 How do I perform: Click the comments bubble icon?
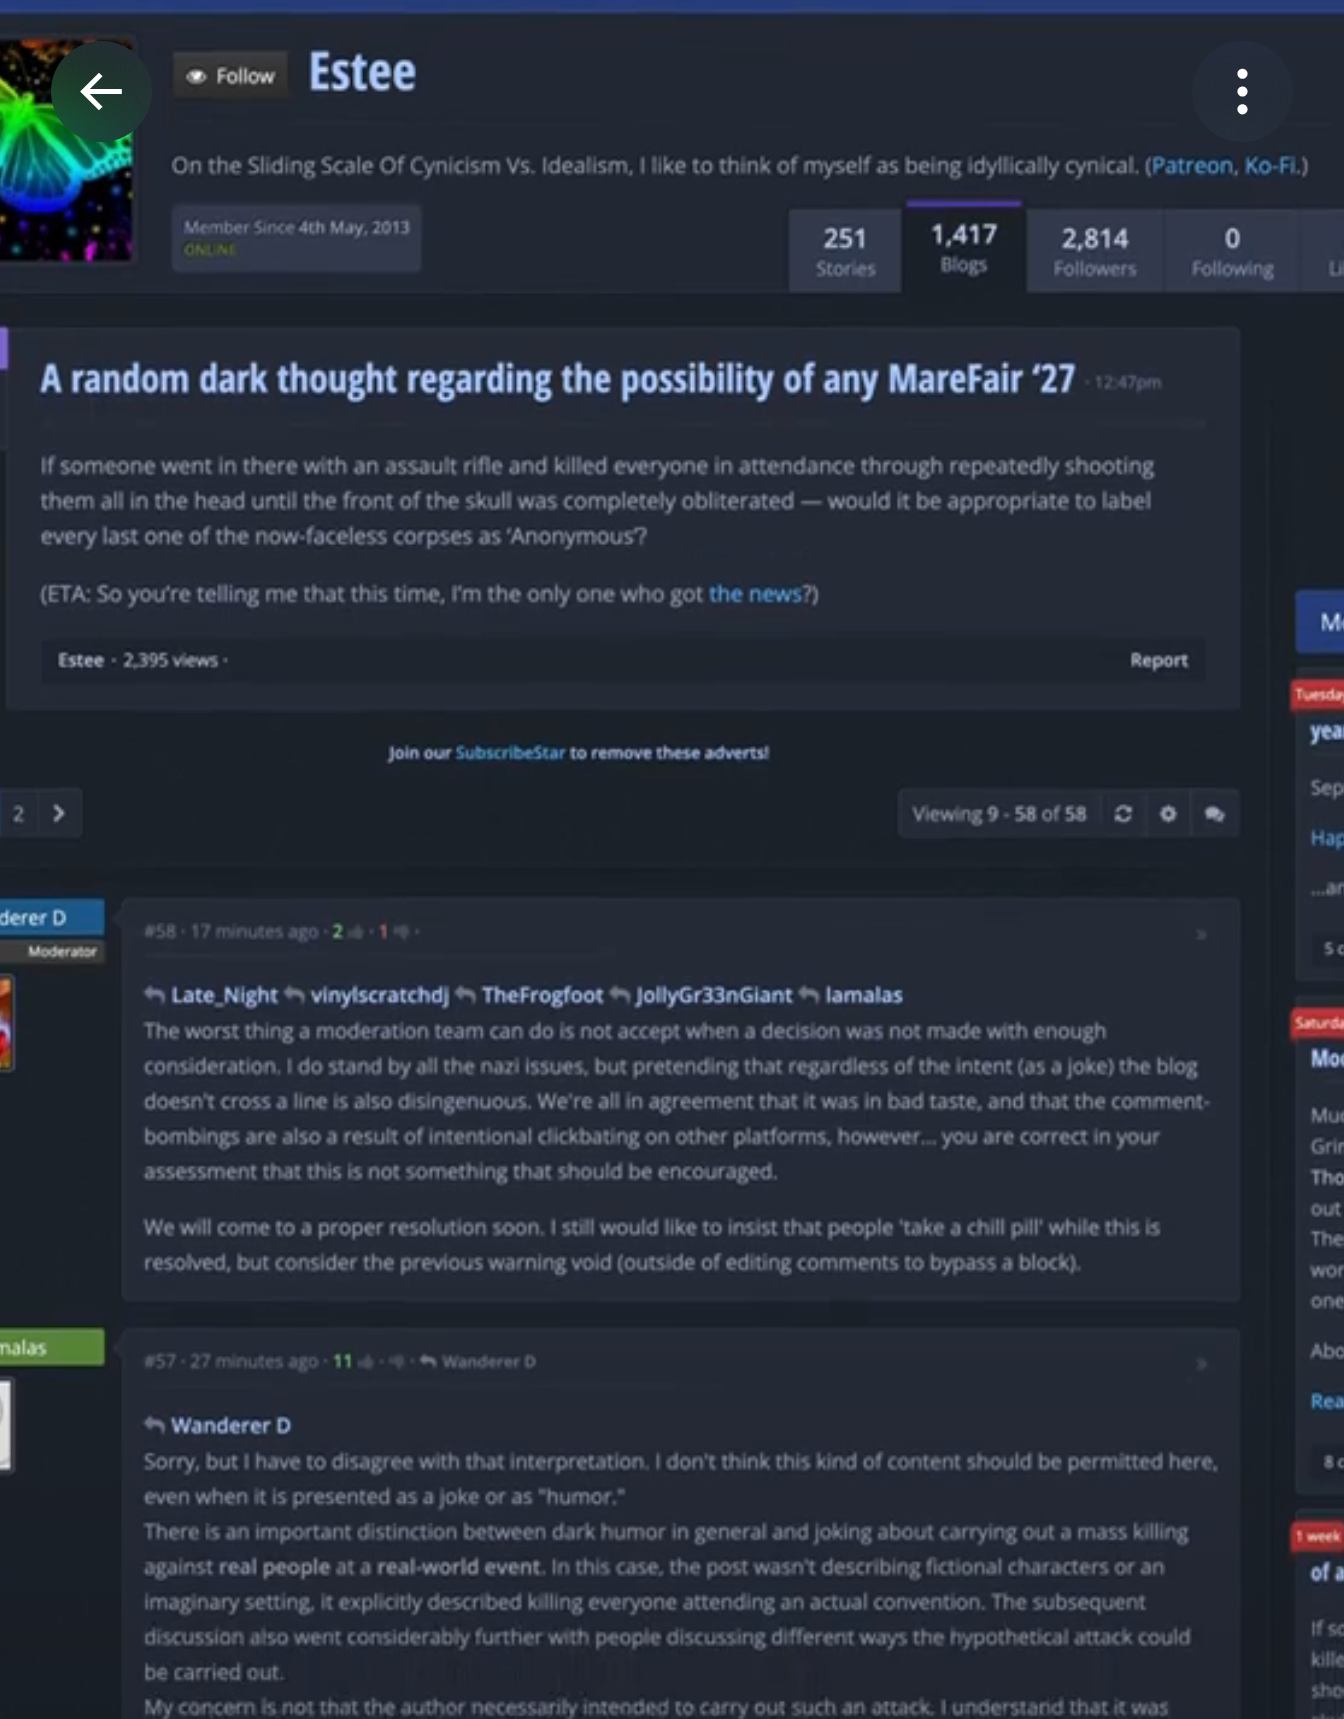pos(1214,814)
